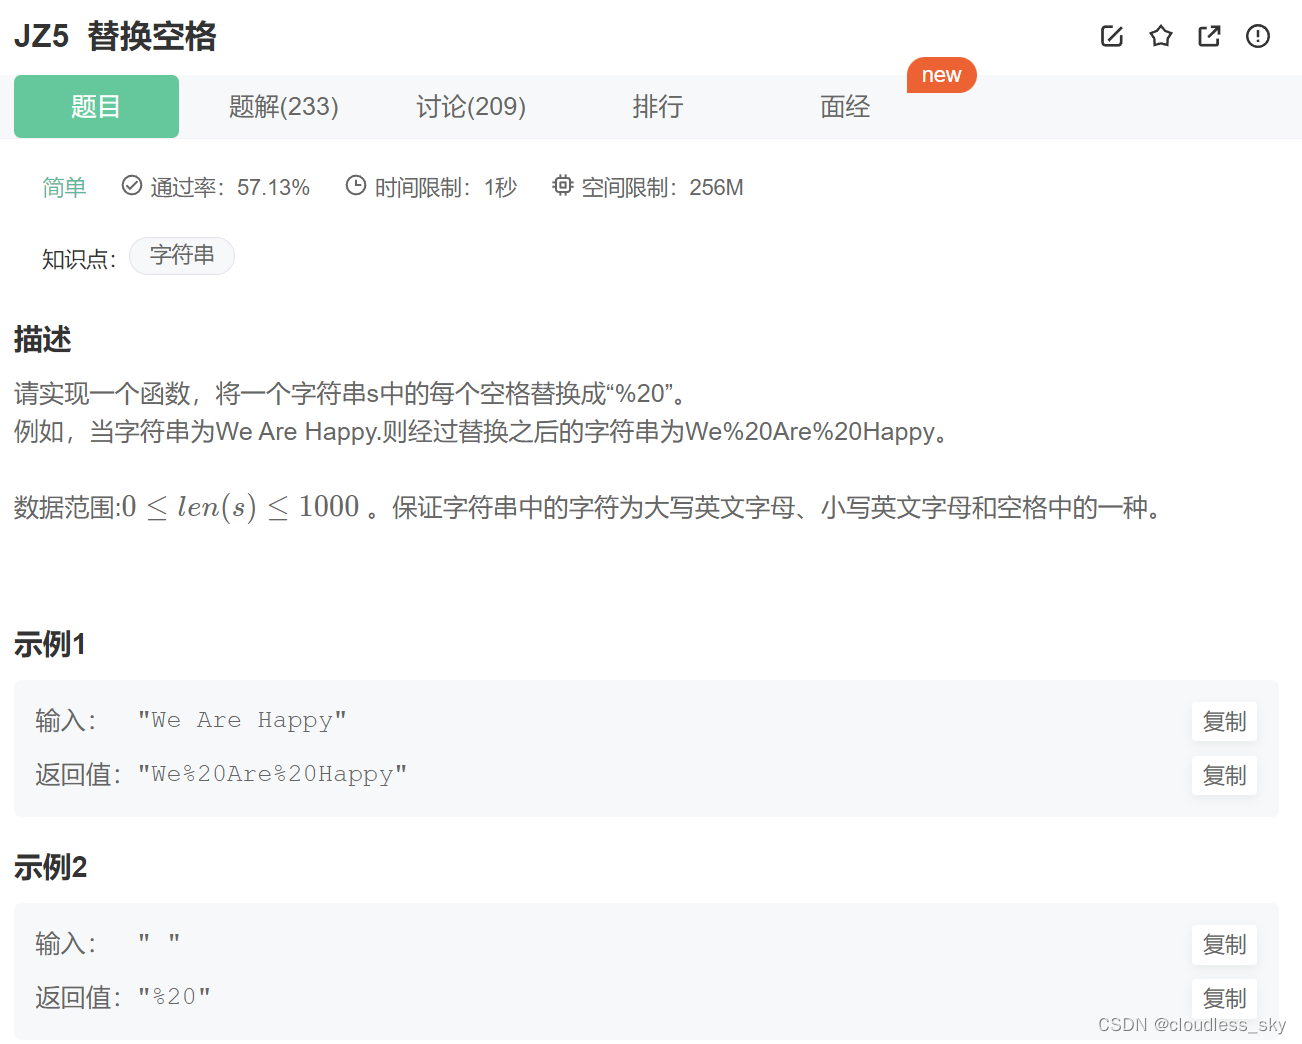This screenshot has width=1302, height=1044.
Task: Select the 题目 tab
Action: pyautogui.click(x=96, y=106)
